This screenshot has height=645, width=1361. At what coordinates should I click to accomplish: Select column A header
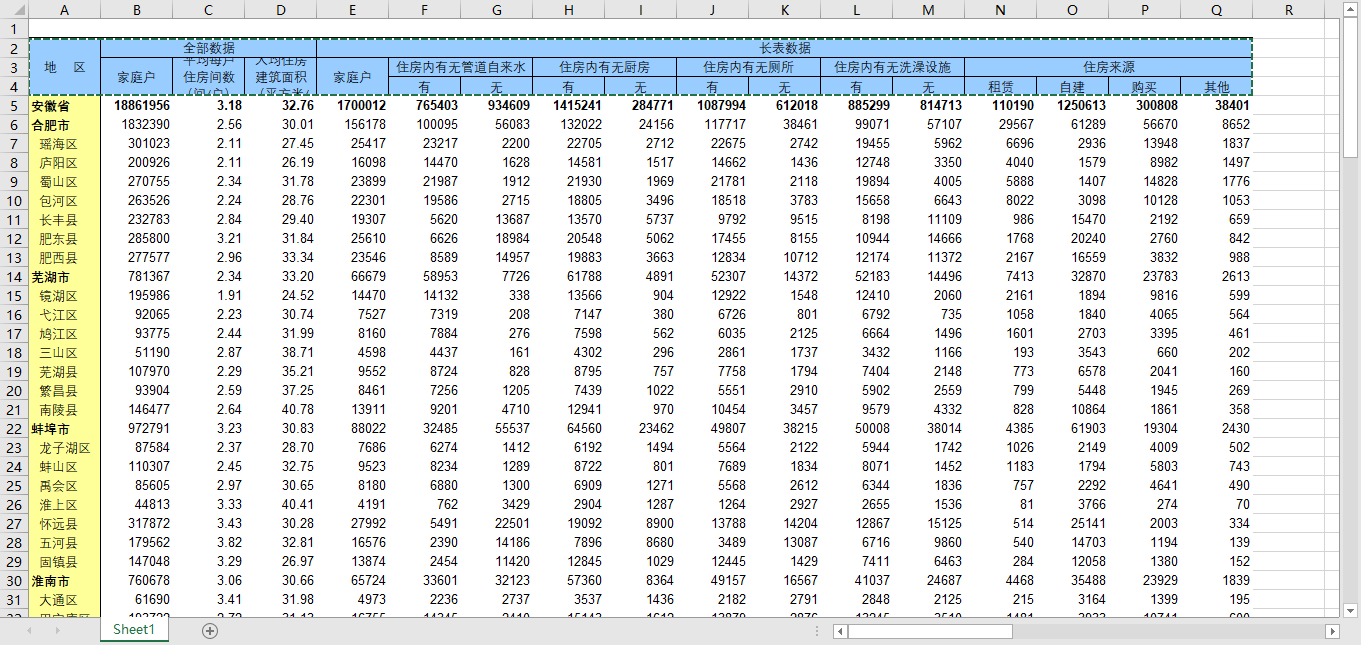pyautogui.click(x=65, y=10)
